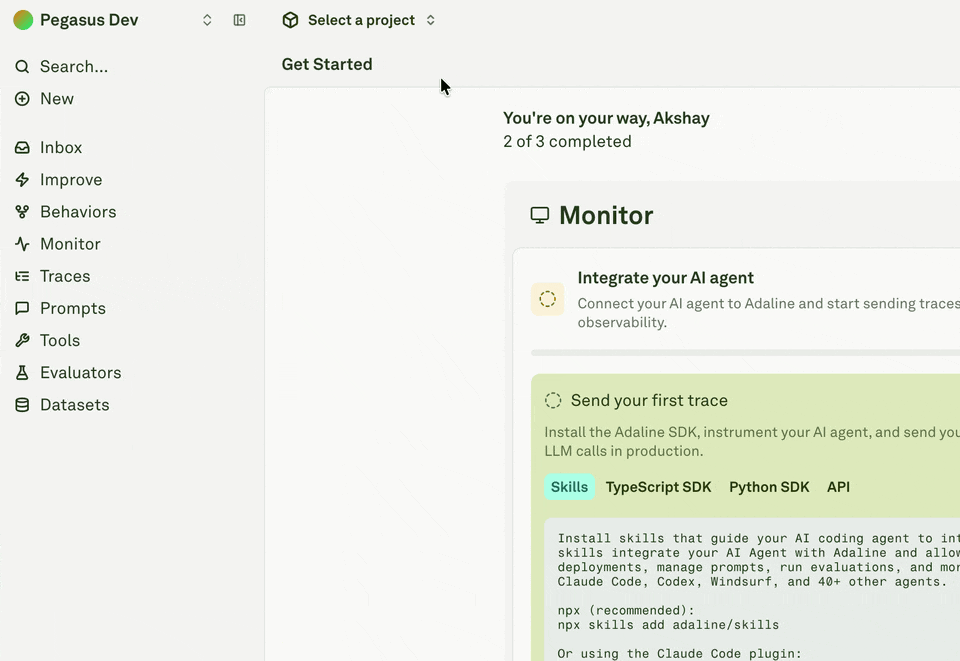Click the monitor screen icon beside Monitor heading
The height and width of the screenshot is (661, 960).
[x=539, y=215]
